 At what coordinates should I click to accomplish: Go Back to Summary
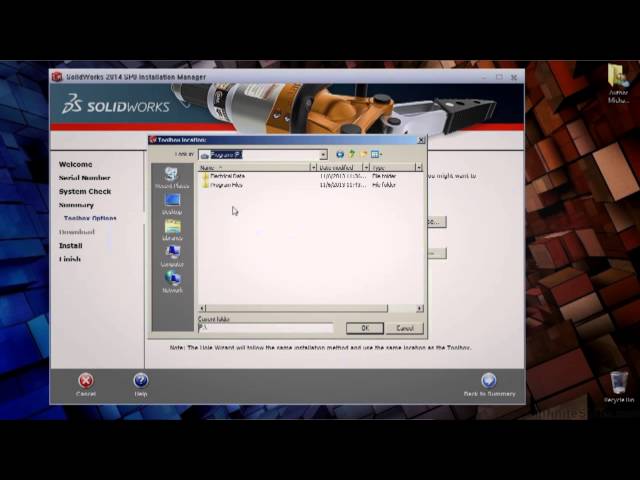click(489, 384)
